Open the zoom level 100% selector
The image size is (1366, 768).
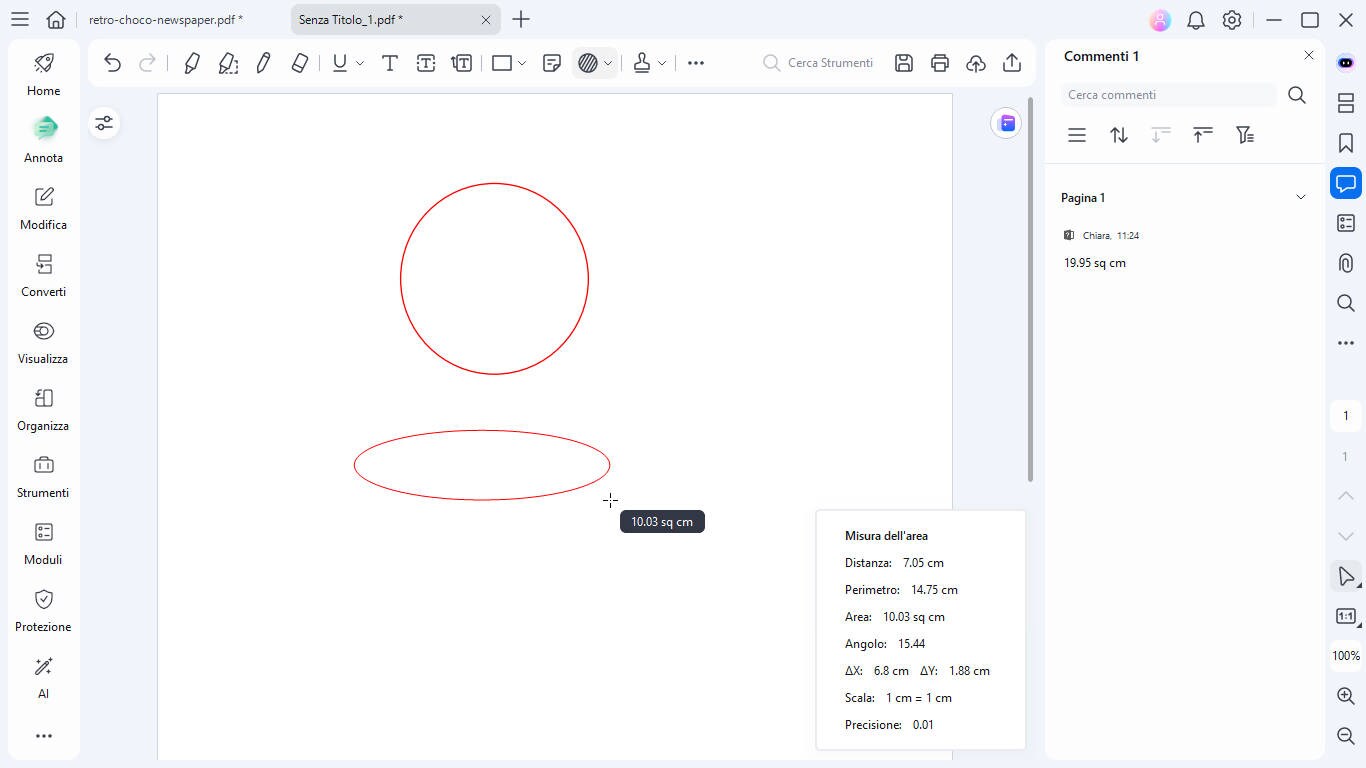tap(1346, 656)
